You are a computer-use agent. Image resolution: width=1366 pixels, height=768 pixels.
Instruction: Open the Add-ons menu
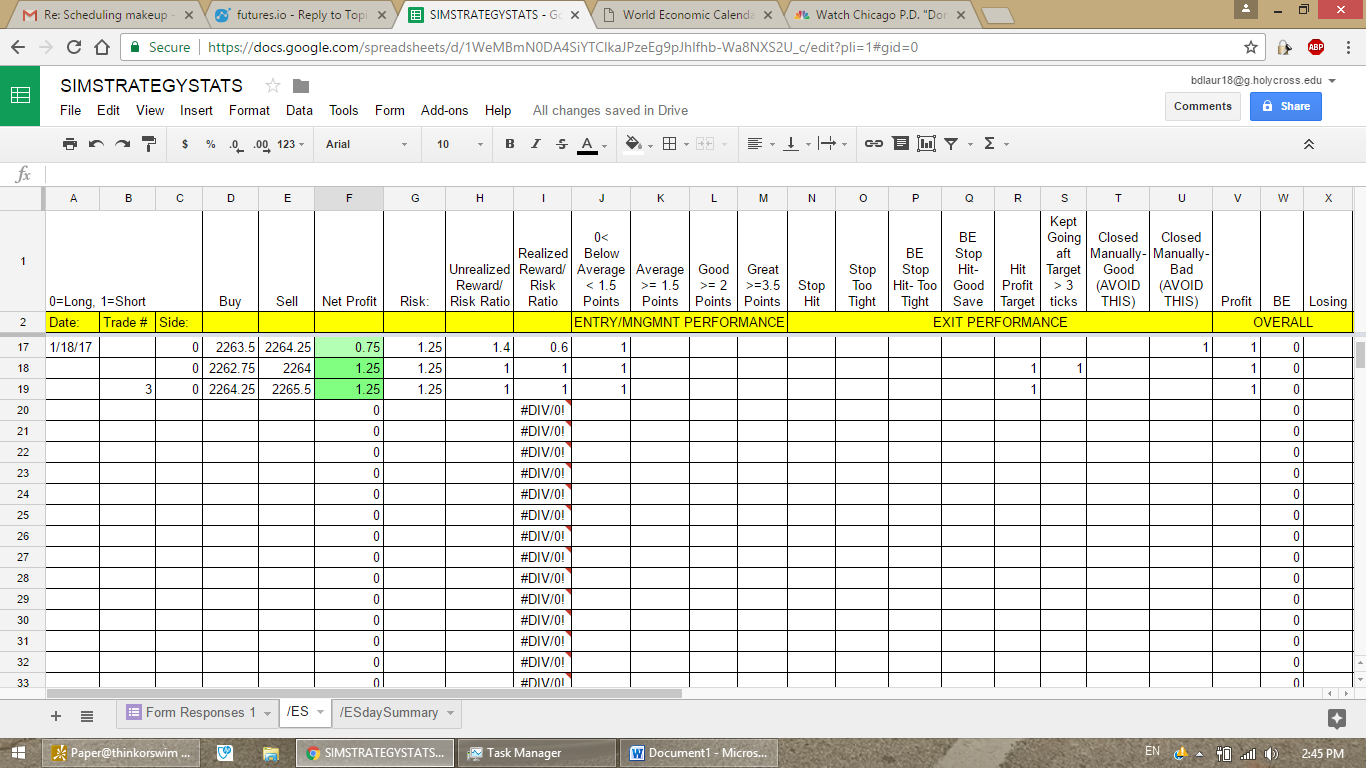coord(444,110)
